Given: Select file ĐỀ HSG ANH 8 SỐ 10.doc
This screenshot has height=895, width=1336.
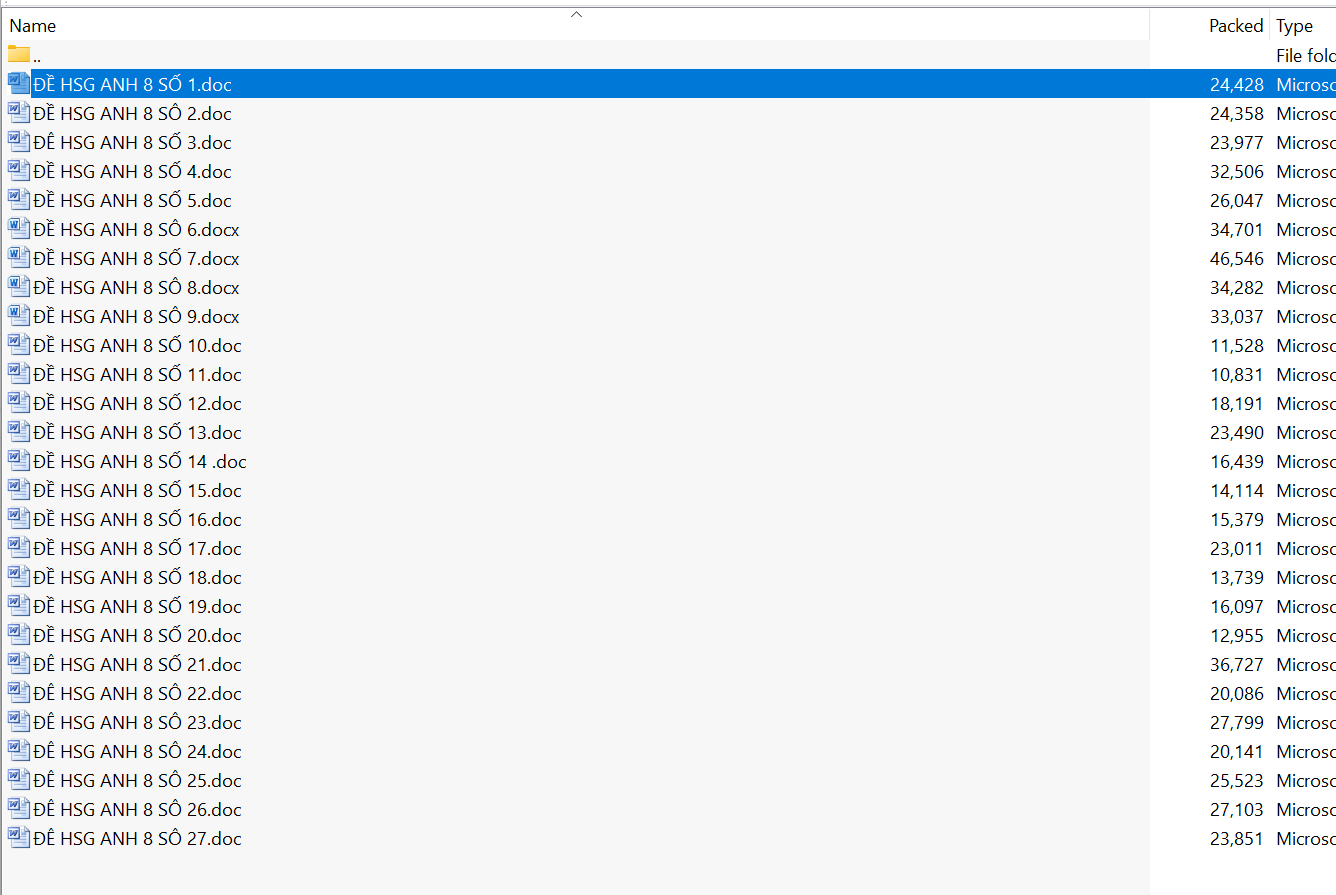Looking at the screenshot, I should (137, 346).
